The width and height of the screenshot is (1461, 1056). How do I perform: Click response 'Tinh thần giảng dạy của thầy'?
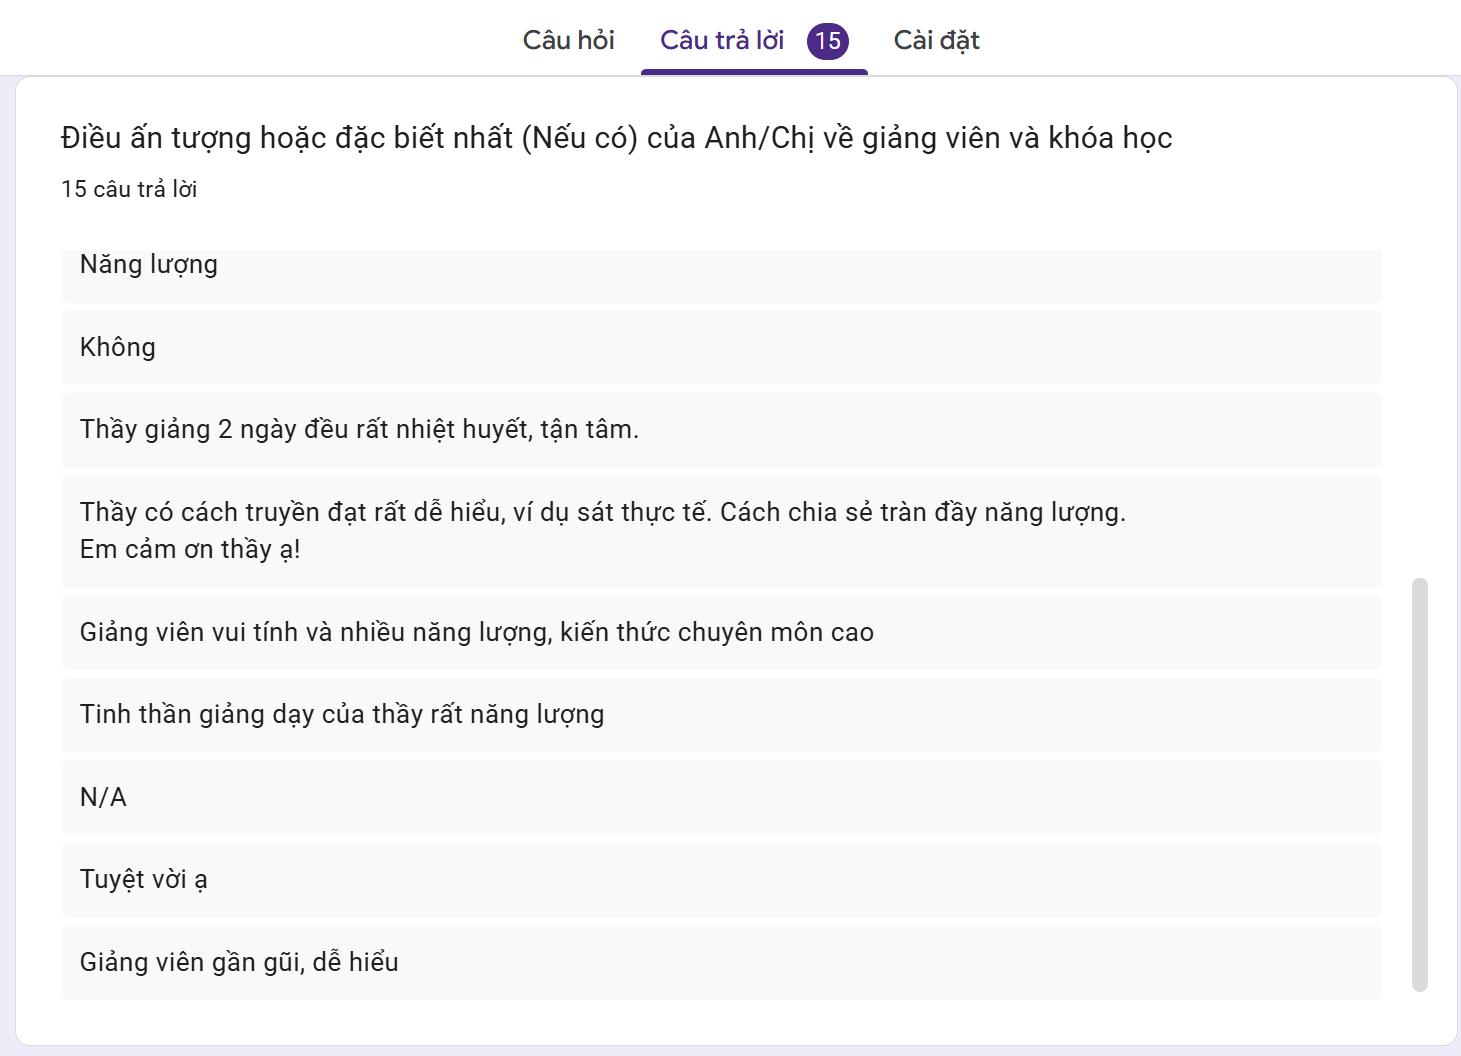(x=342, y=714)
